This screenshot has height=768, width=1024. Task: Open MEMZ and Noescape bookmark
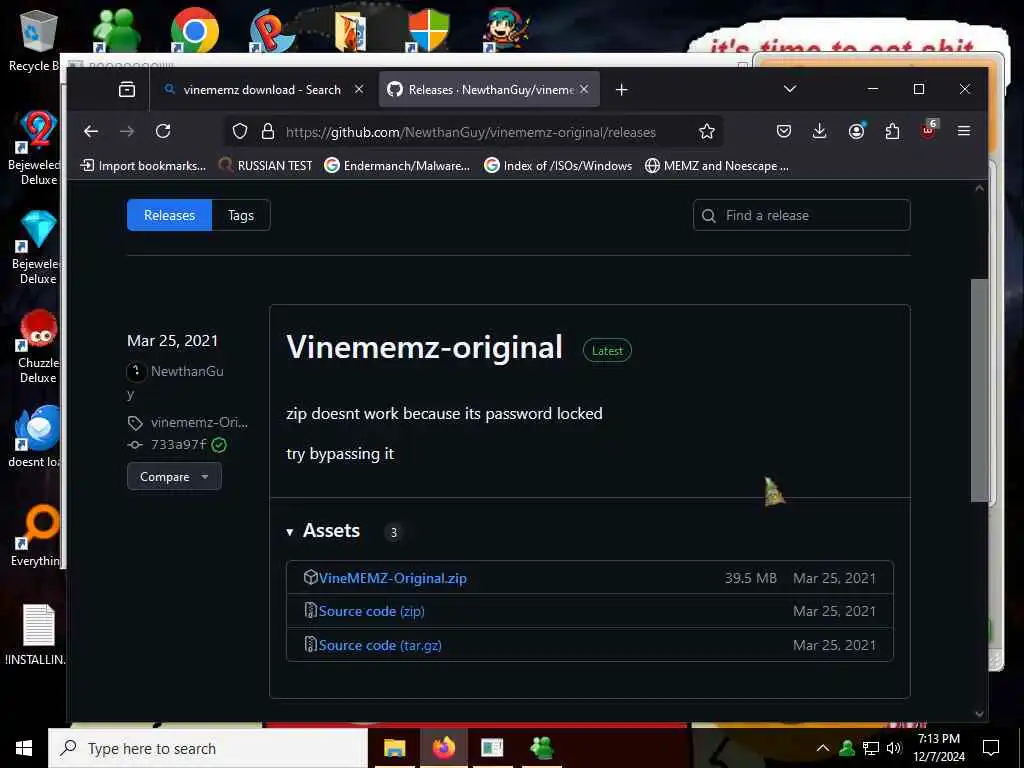(716, 166)
